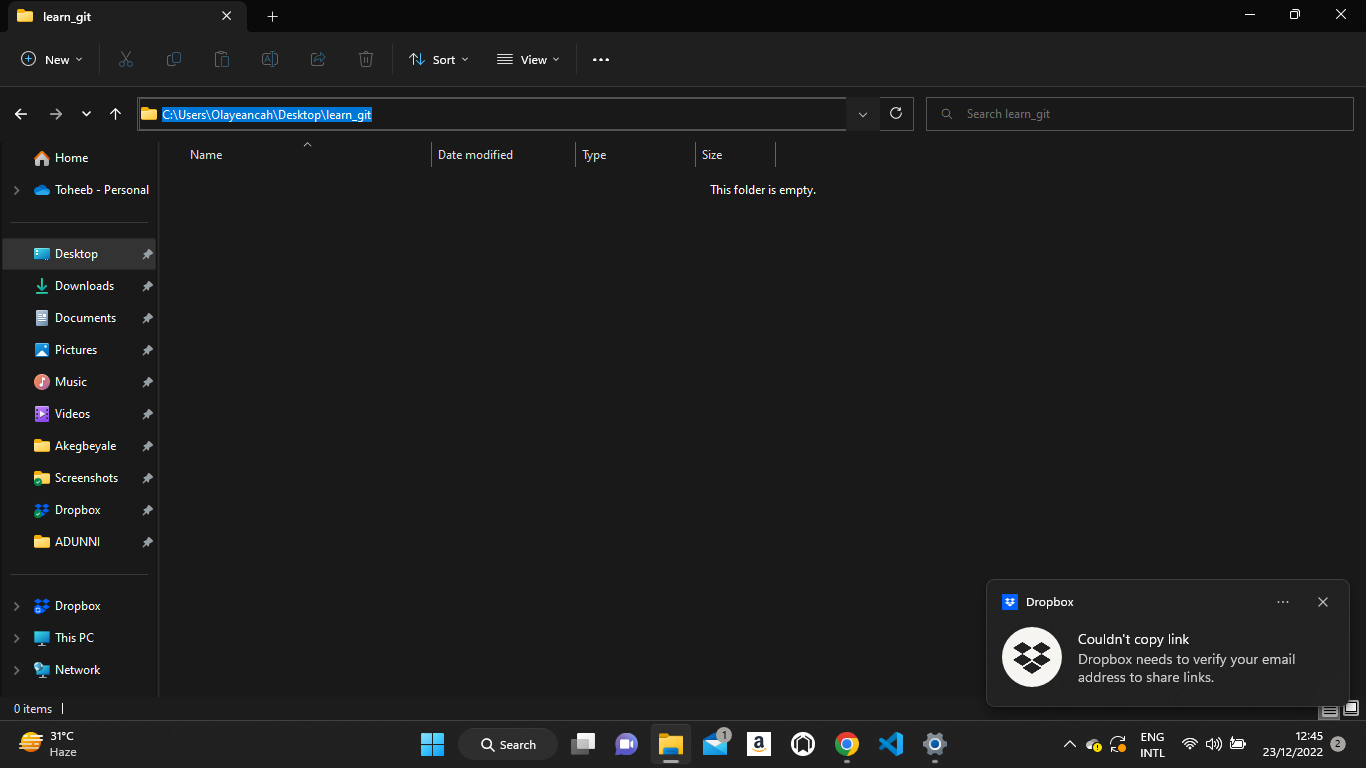Switch to details view icon in status bar
This screenshot has width=1366, height=768.
click(1329, 710)
